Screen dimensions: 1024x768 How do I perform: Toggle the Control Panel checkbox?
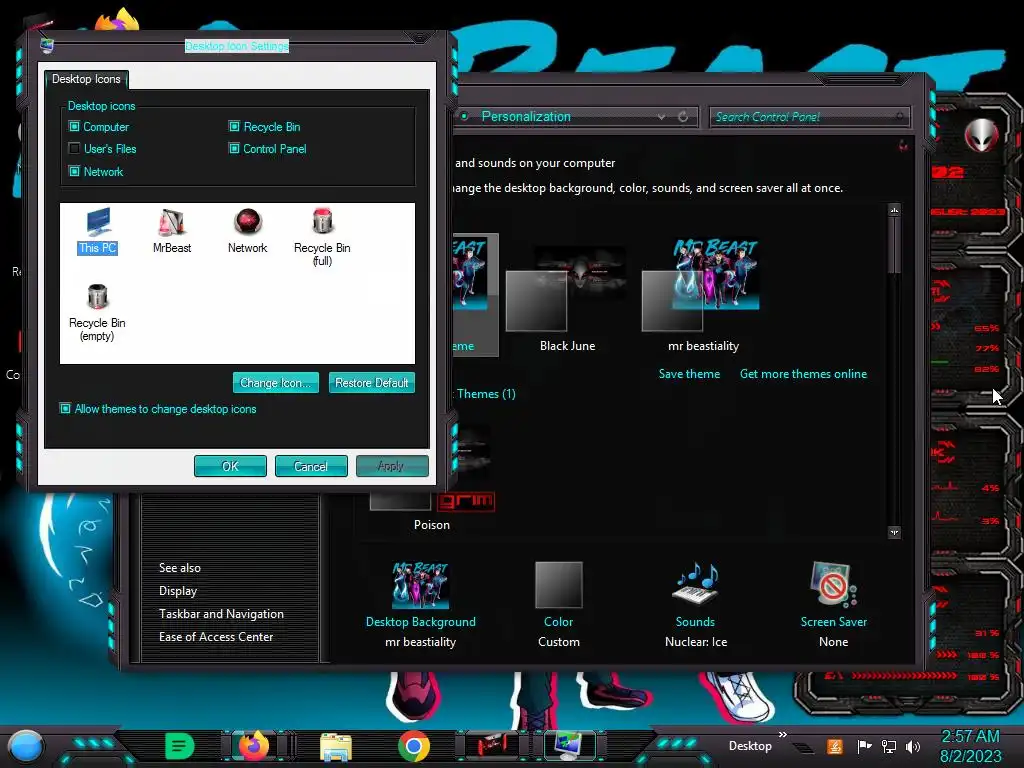(234, 148)
